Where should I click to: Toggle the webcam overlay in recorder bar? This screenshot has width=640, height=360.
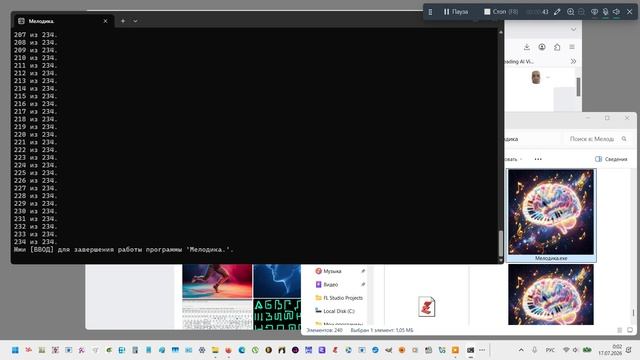tap(595, 12)
